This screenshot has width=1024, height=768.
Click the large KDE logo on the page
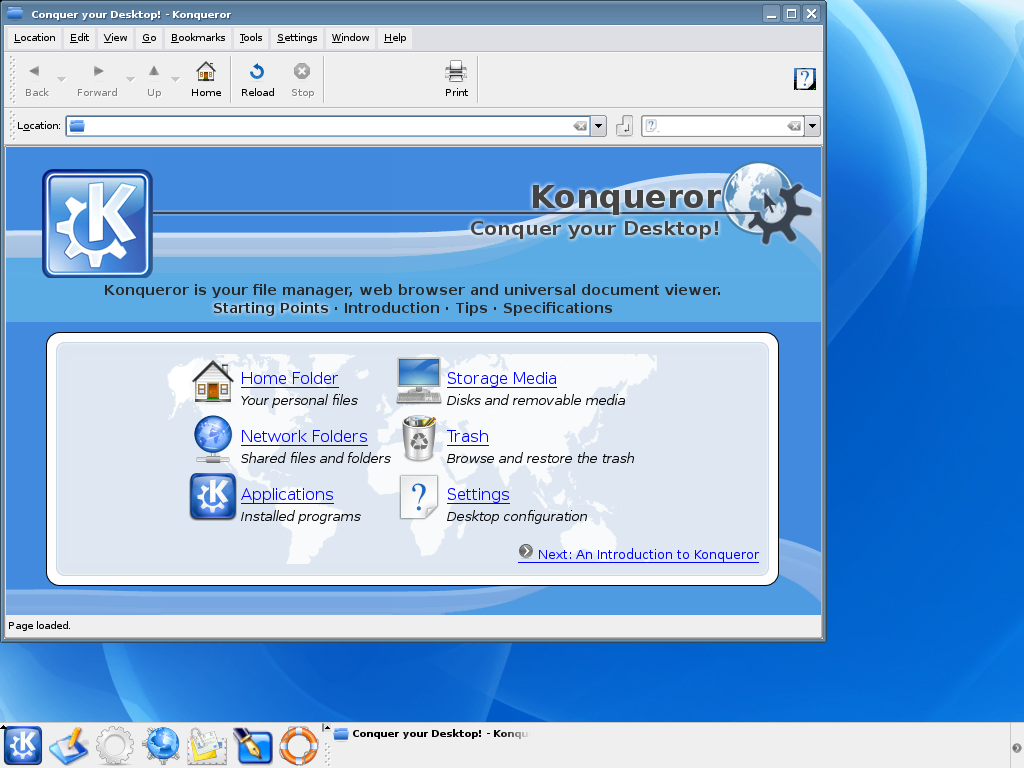tap(97, 223)
